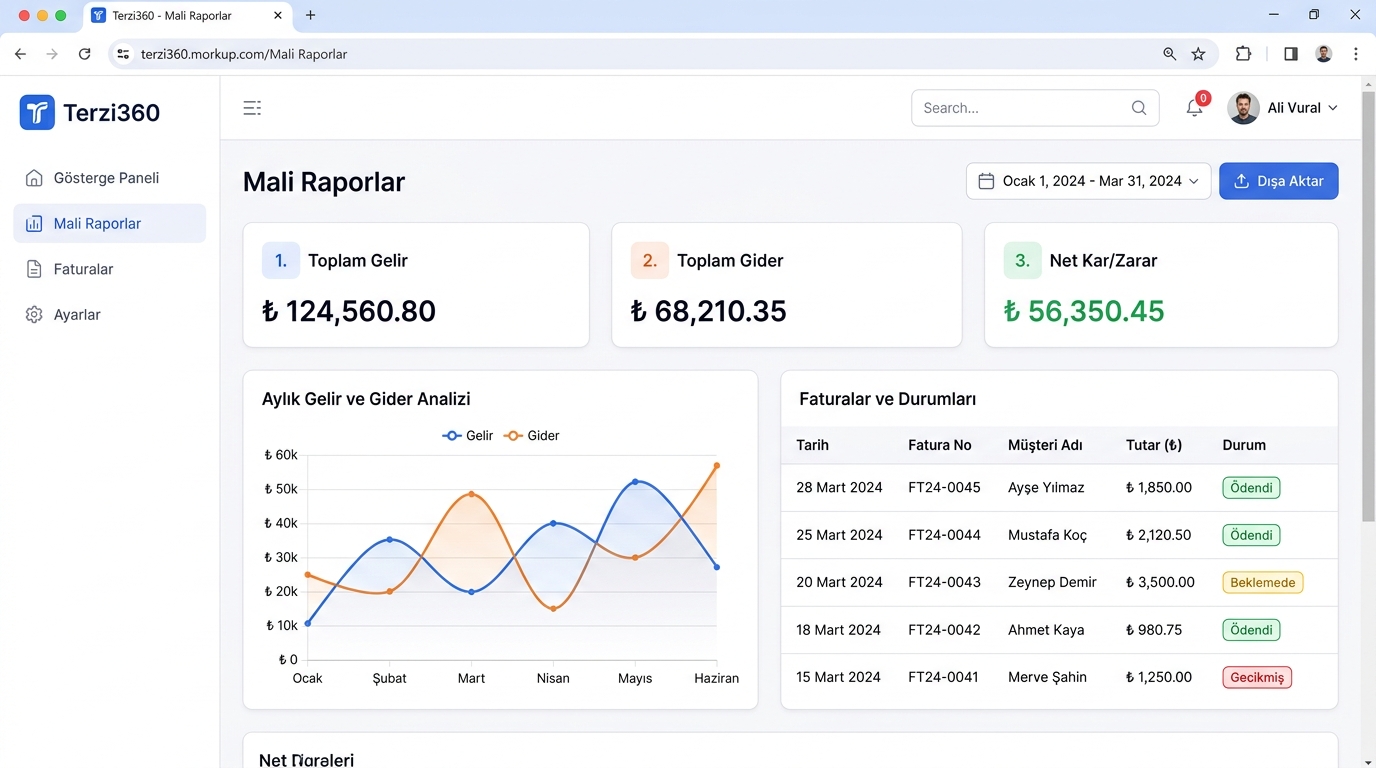Reload the page with the refresh icon
This screenshot has height=768, width=1376.
point(85,54)
